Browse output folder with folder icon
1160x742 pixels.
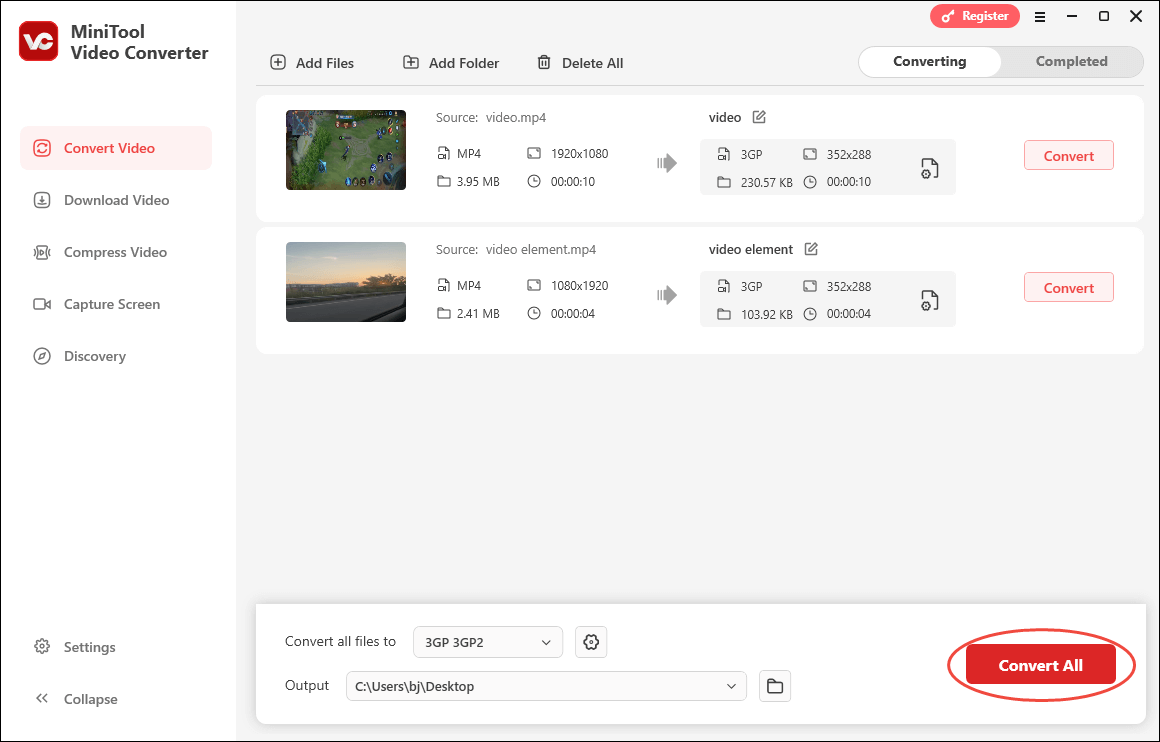click(775, 686)
